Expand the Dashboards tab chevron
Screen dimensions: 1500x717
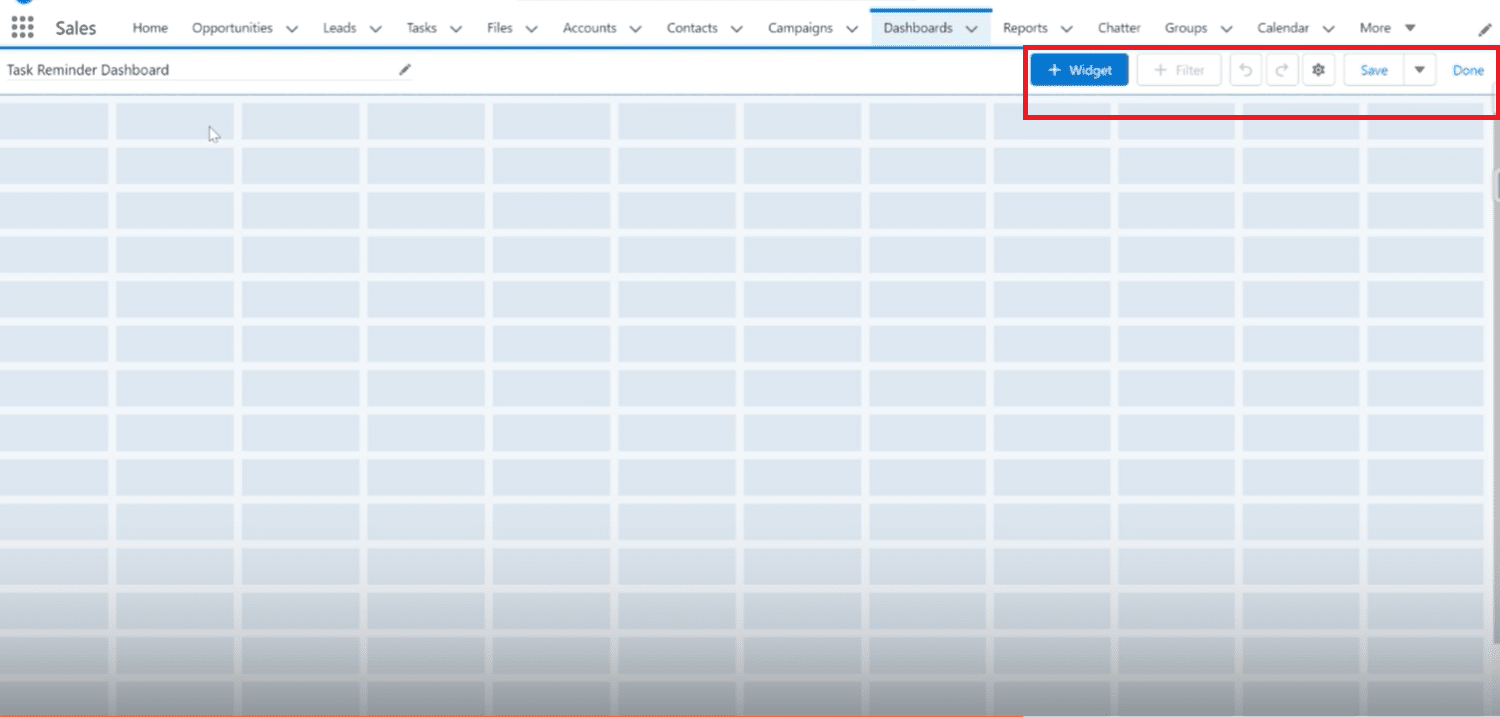tap(971, 29)
